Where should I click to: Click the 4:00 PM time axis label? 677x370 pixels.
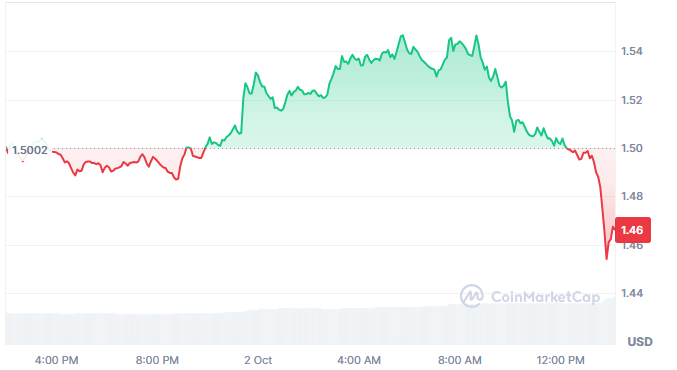[x=57, y=360]
